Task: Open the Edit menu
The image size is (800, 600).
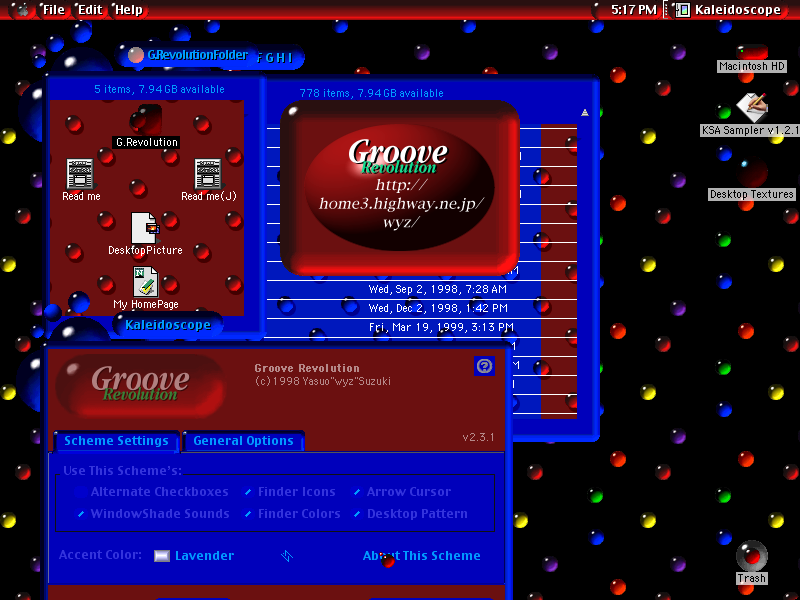Action: coord(90,10)
